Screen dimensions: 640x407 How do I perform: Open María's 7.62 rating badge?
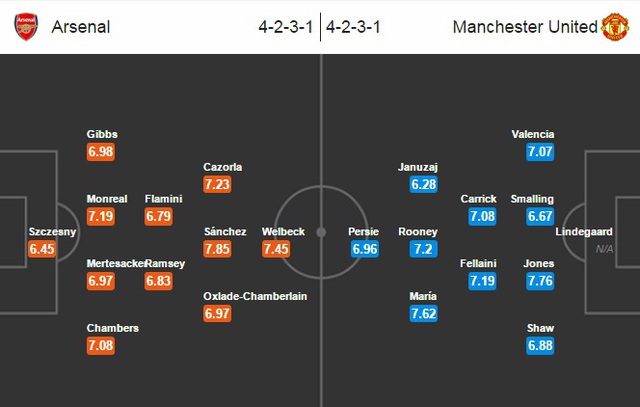[424, 313]
